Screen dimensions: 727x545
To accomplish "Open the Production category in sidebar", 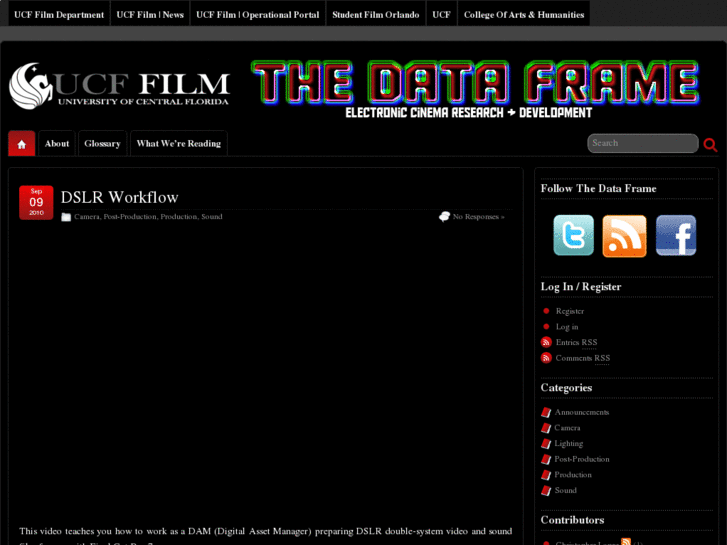I will point(573,475).
